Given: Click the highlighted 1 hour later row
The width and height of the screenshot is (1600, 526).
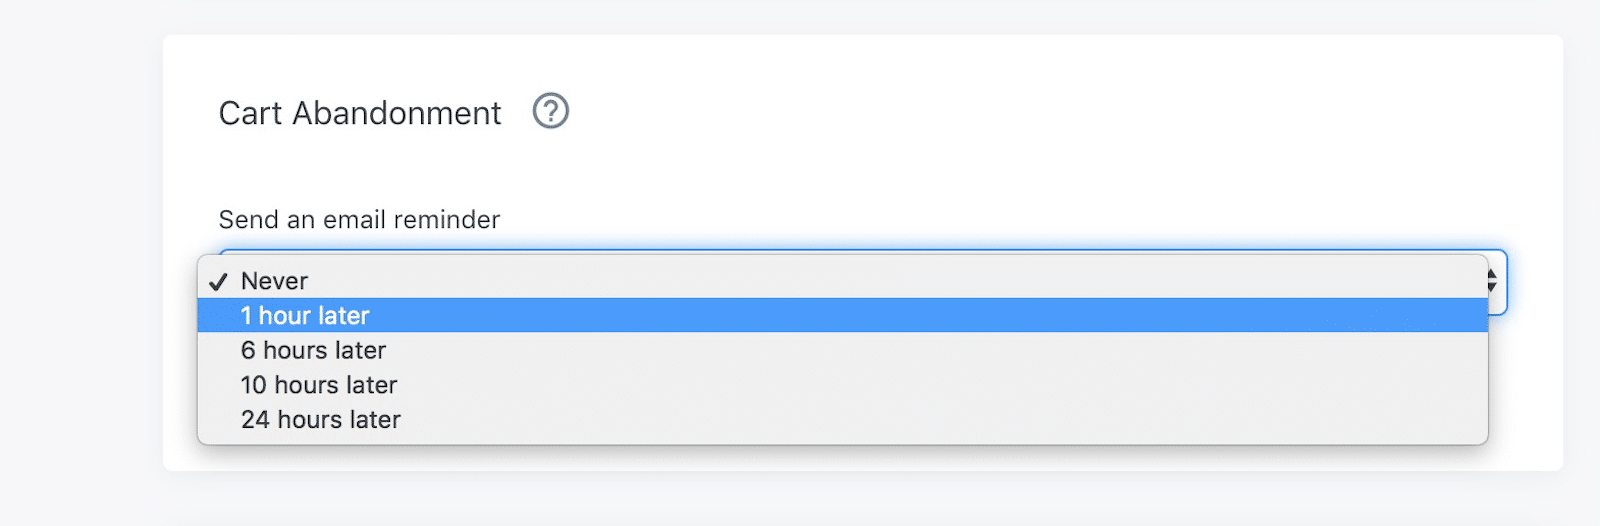Looking at the screenshot, I should pyautogui.click(x=843, y=315).
